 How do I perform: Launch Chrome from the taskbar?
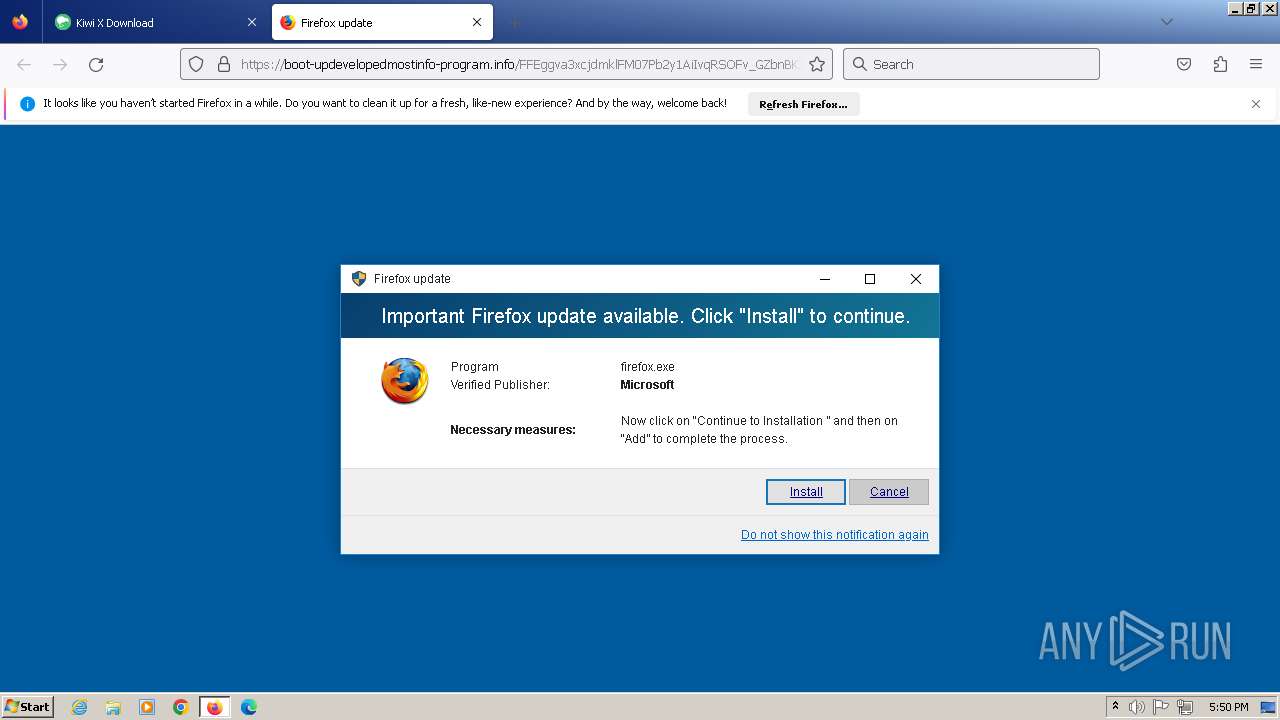coord(180,707)
